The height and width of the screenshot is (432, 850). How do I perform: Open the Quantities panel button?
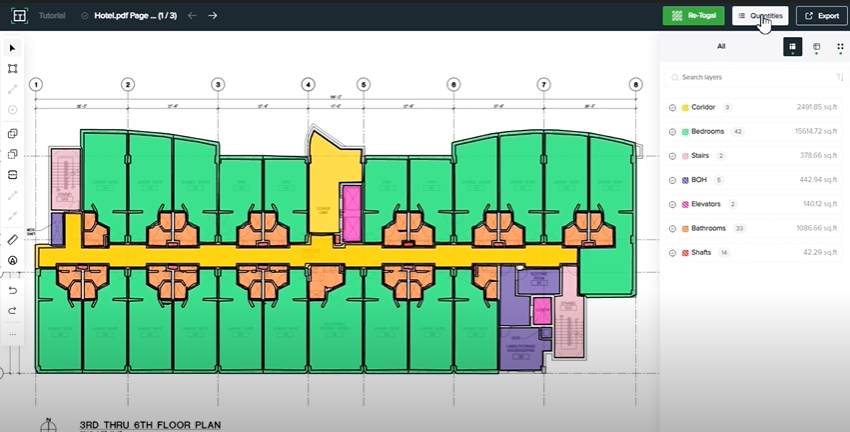(x=760, y=16)
